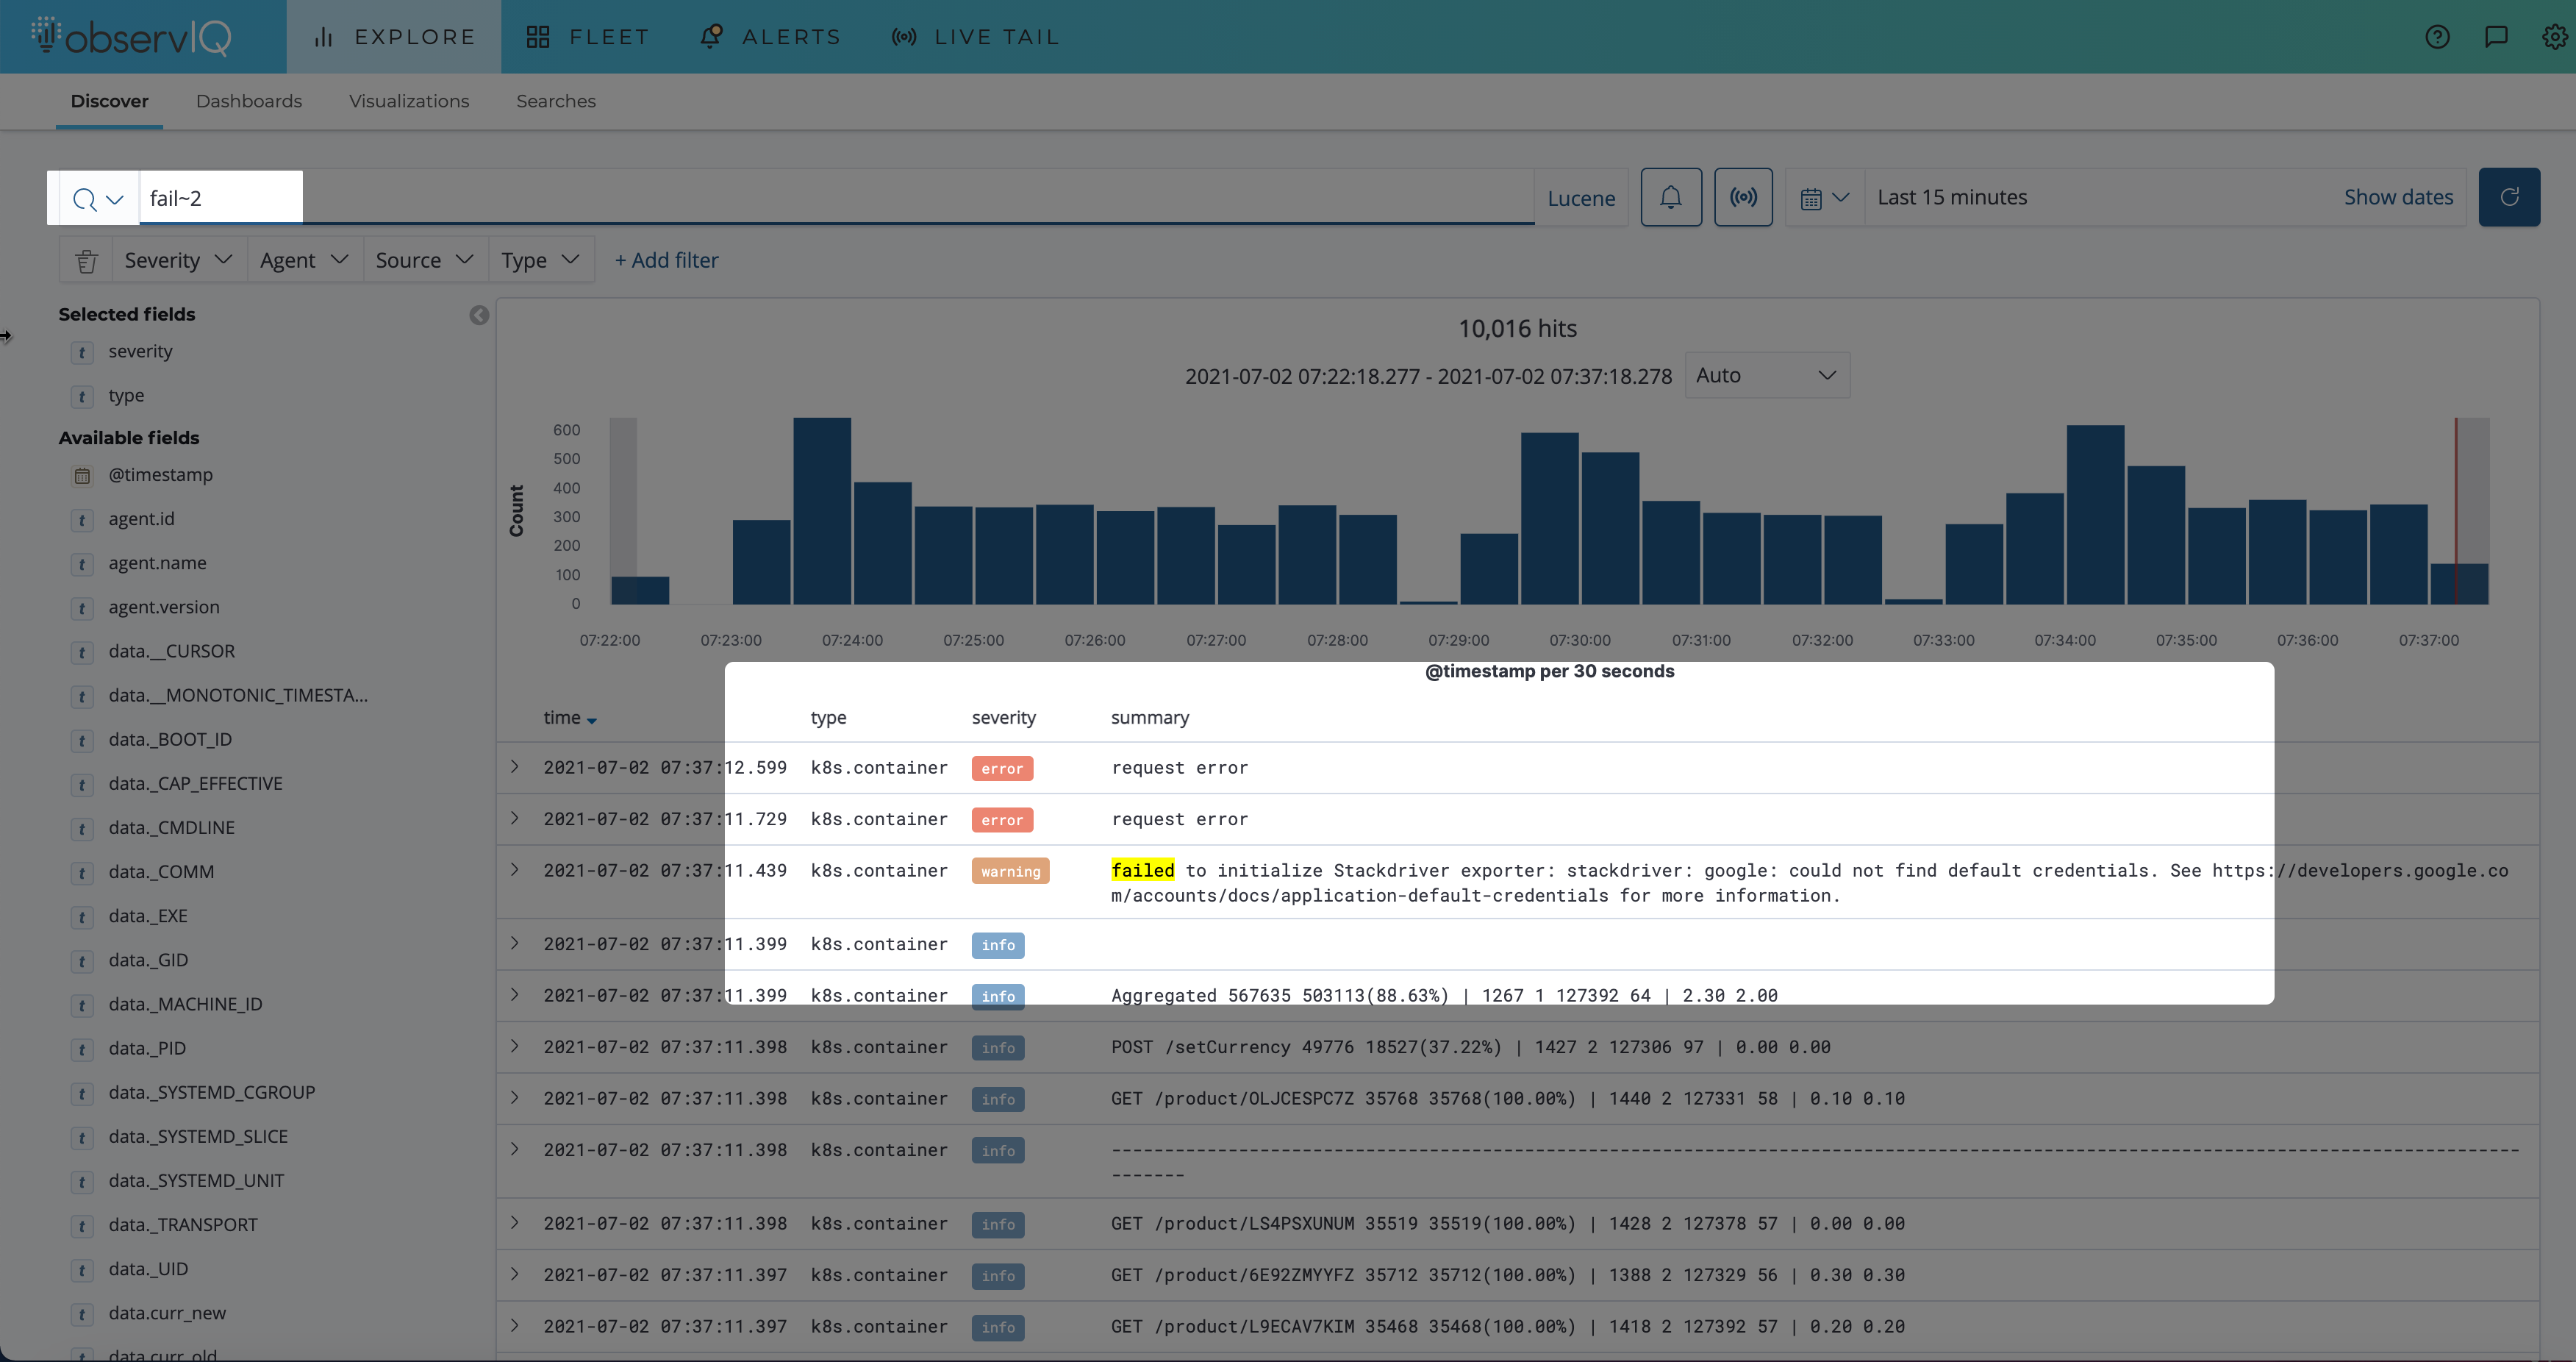
Task: Open the settings gear icon
Action: tap(2554, 37)
